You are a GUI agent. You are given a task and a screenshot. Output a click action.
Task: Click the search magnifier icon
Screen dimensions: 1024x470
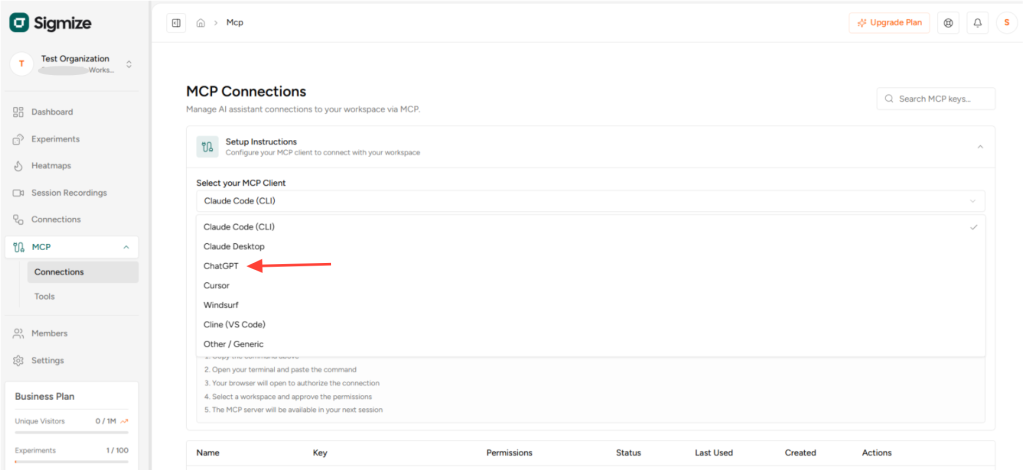(x=889, y=99)
